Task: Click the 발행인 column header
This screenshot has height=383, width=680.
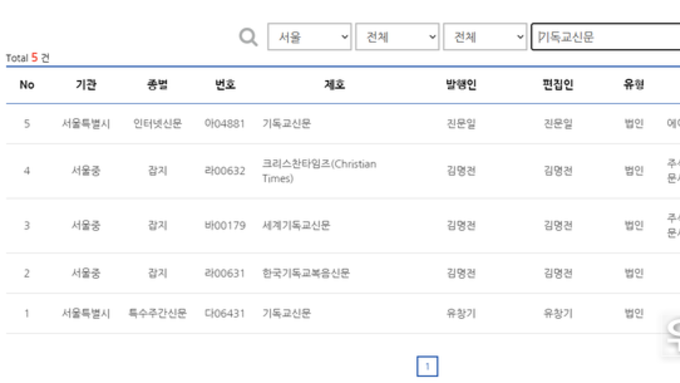Action: click(461, 85)
